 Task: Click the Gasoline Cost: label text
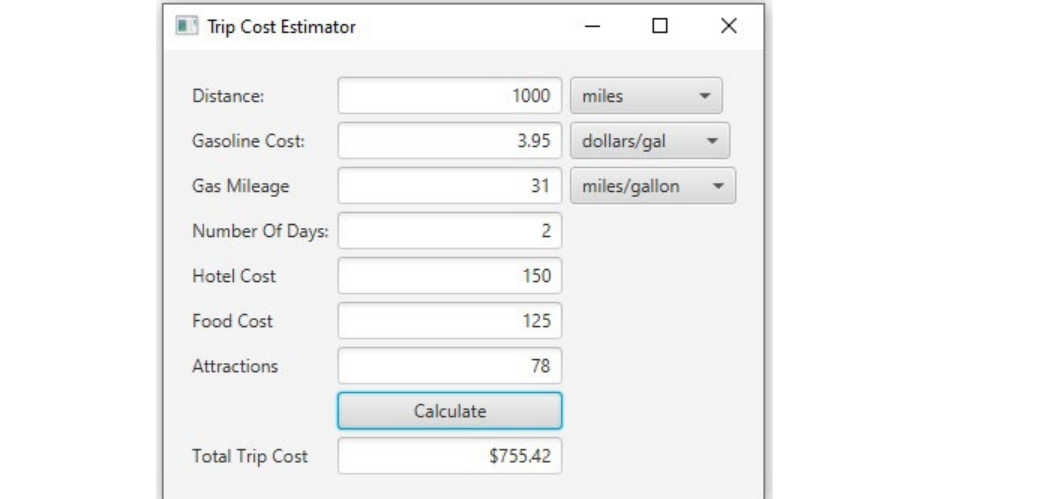(248, 141)
